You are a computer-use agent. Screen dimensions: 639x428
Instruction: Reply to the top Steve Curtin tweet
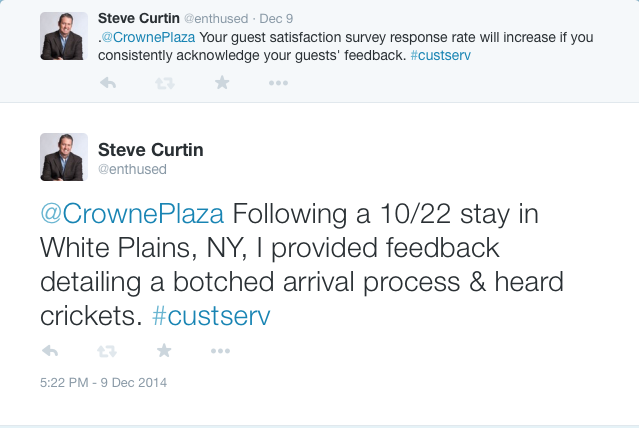(108, 84)
